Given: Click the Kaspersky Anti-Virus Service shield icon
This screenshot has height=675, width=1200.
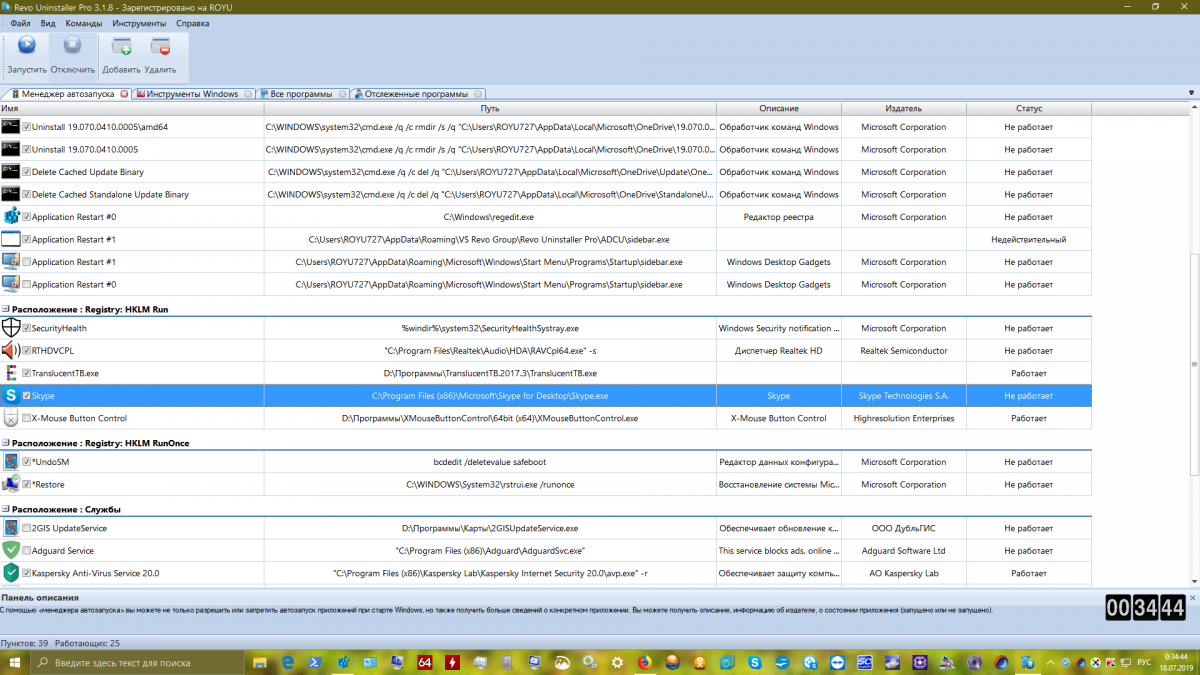Looking at the screenshot, I should (11, 573).
